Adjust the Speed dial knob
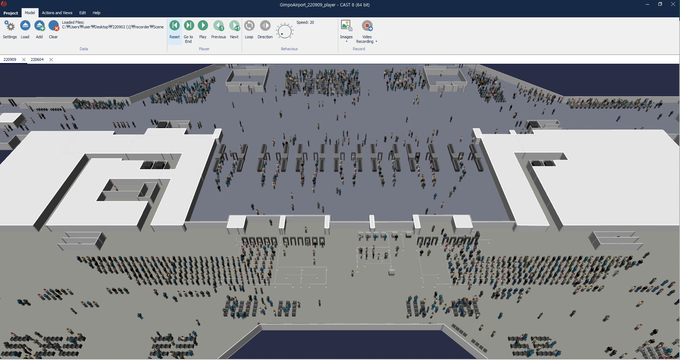 click(285, 31)
